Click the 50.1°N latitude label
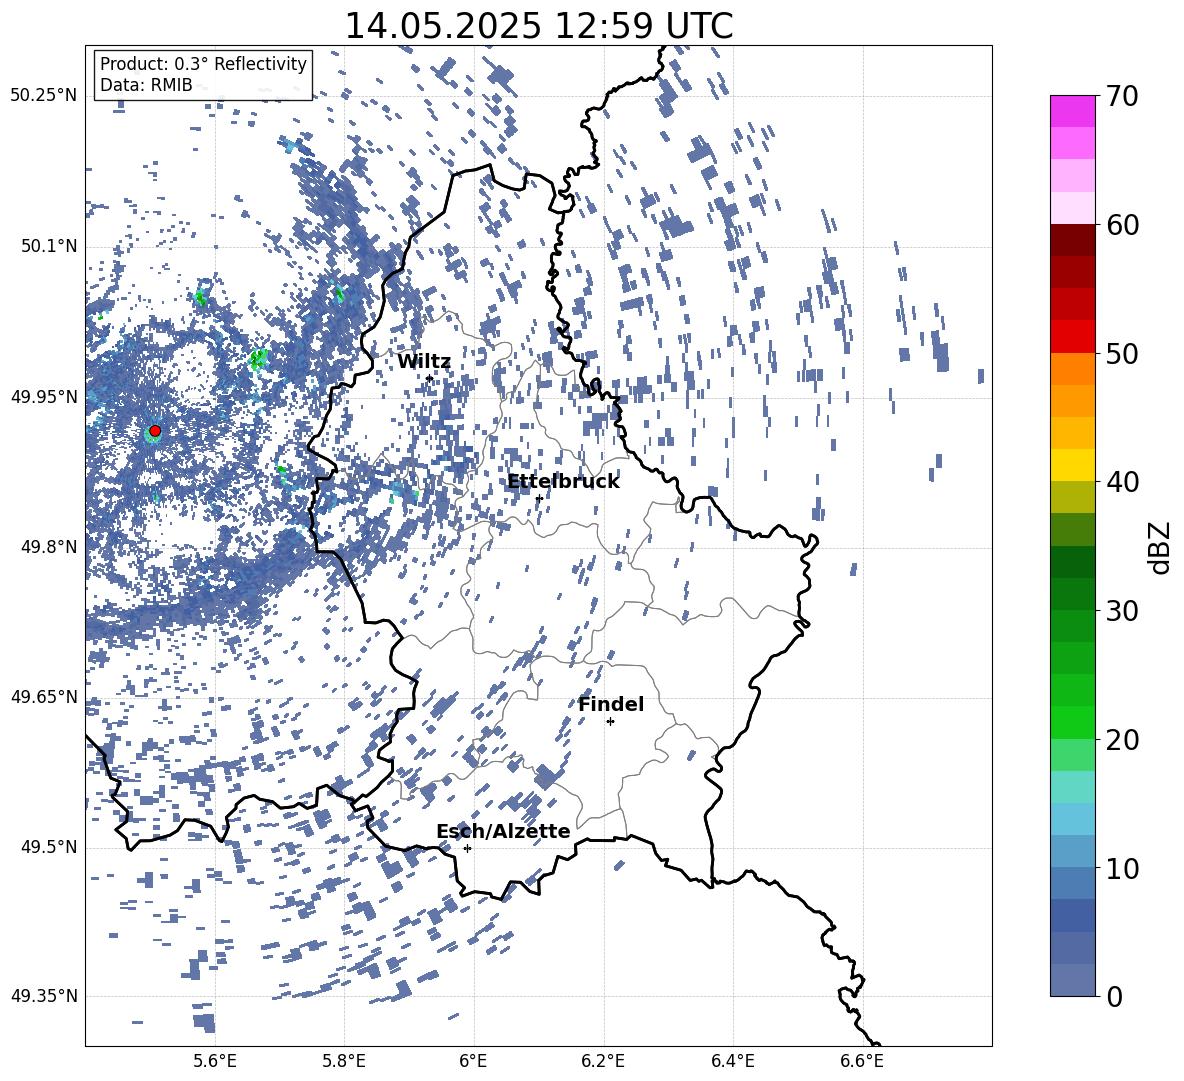Viewport: 1184px width, 1081px height. 49,246
